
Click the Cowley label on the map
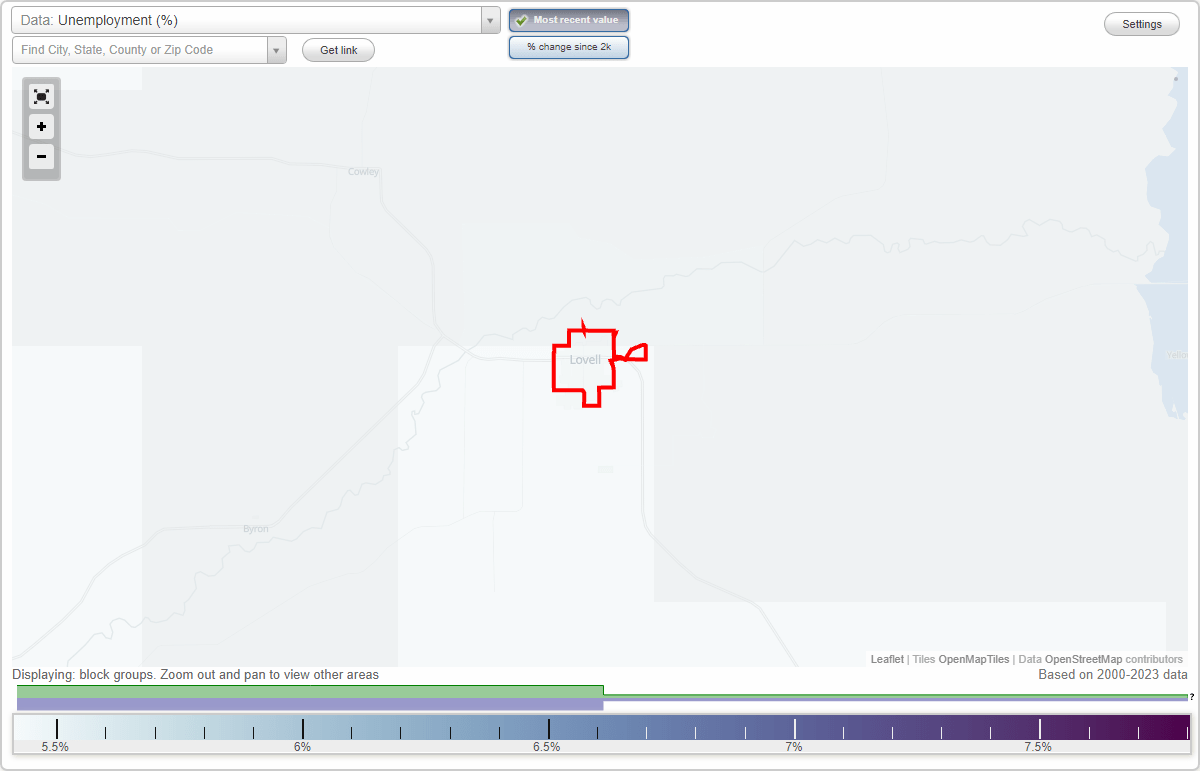[362, 170]
